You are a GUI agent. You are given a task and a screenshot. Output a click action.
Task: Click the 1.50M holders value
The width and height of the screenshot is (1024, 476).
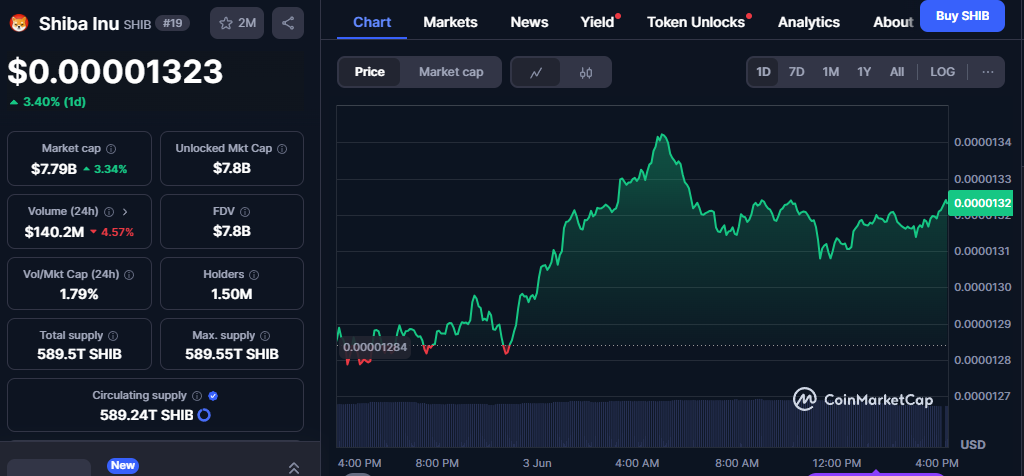click(232, 294)
